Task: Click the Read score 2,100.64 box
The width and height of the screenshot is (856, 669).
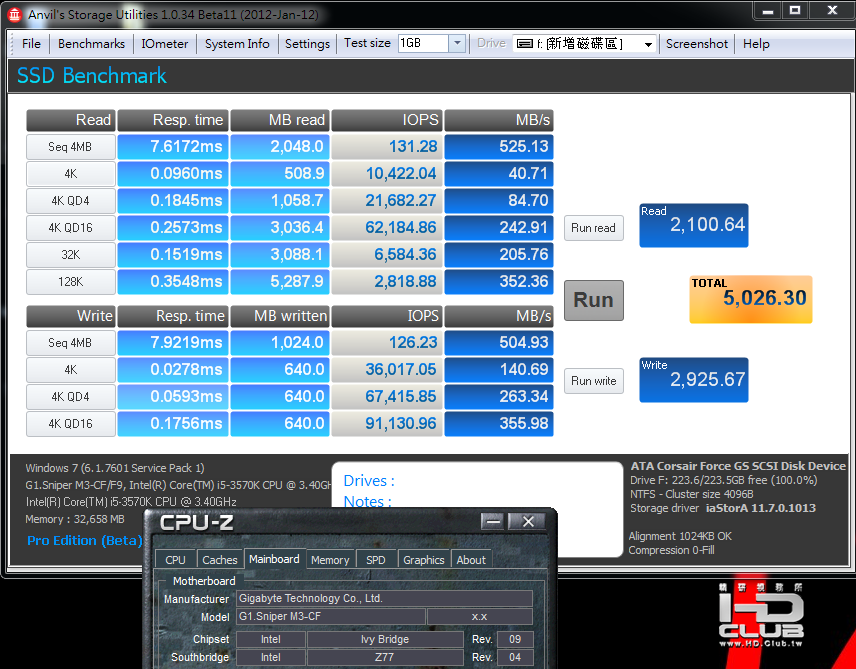Action: [694, 225]
